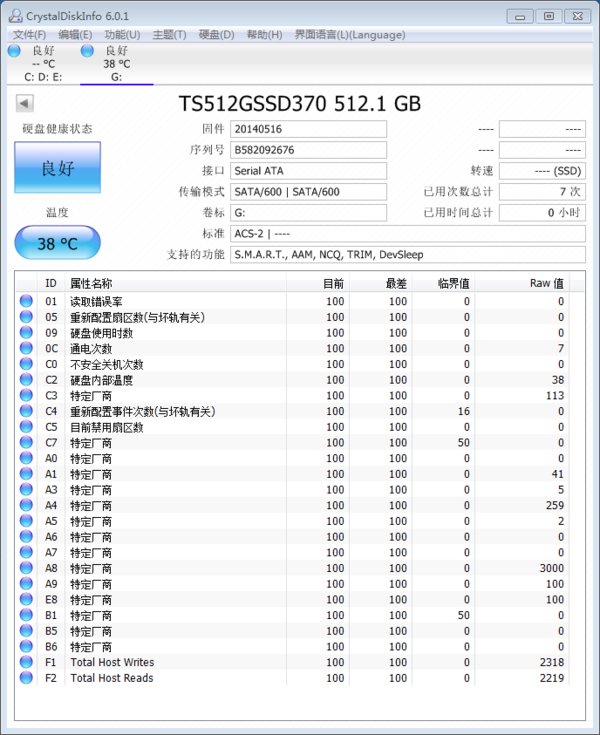The width and height of the screenshot is (600, 735).
Task: Select the 重新配置扇区数(与坏轨有关) attribute name
Action: click(x=137, y=317)
